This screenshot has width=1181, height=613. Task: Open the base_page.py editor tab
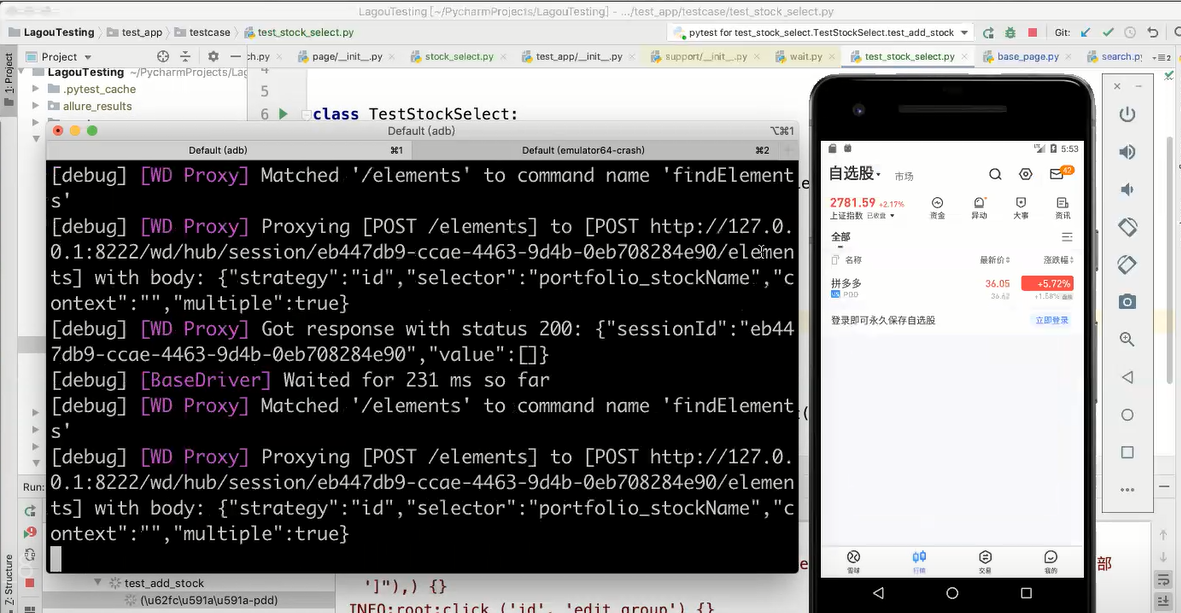(1027, 56)
